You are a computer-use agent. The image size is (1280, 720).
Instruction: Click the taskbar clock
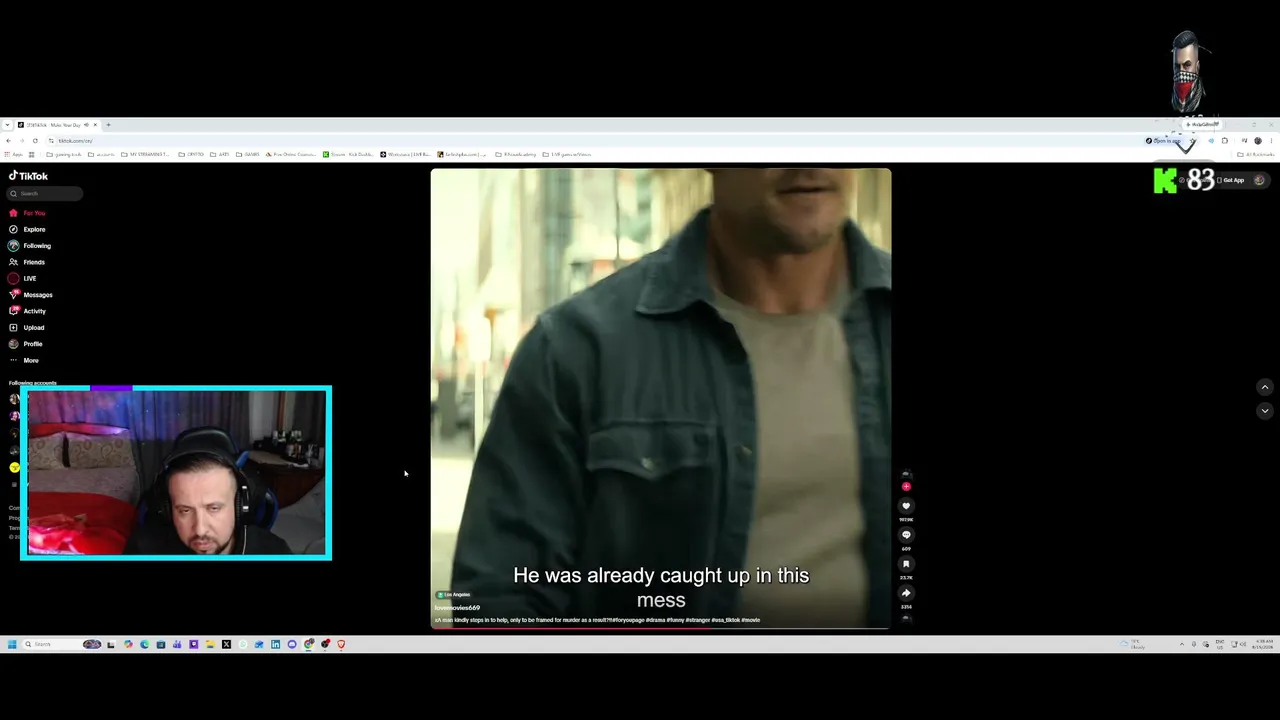1264,645
